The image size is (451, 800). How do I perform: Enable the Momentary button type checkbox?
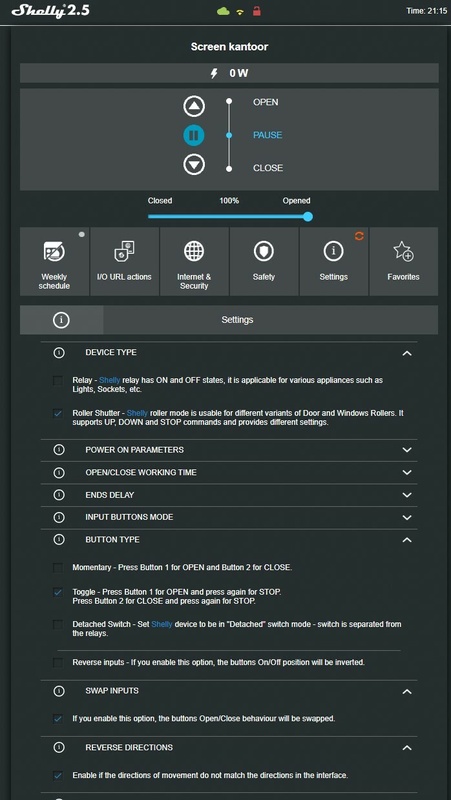58,567
